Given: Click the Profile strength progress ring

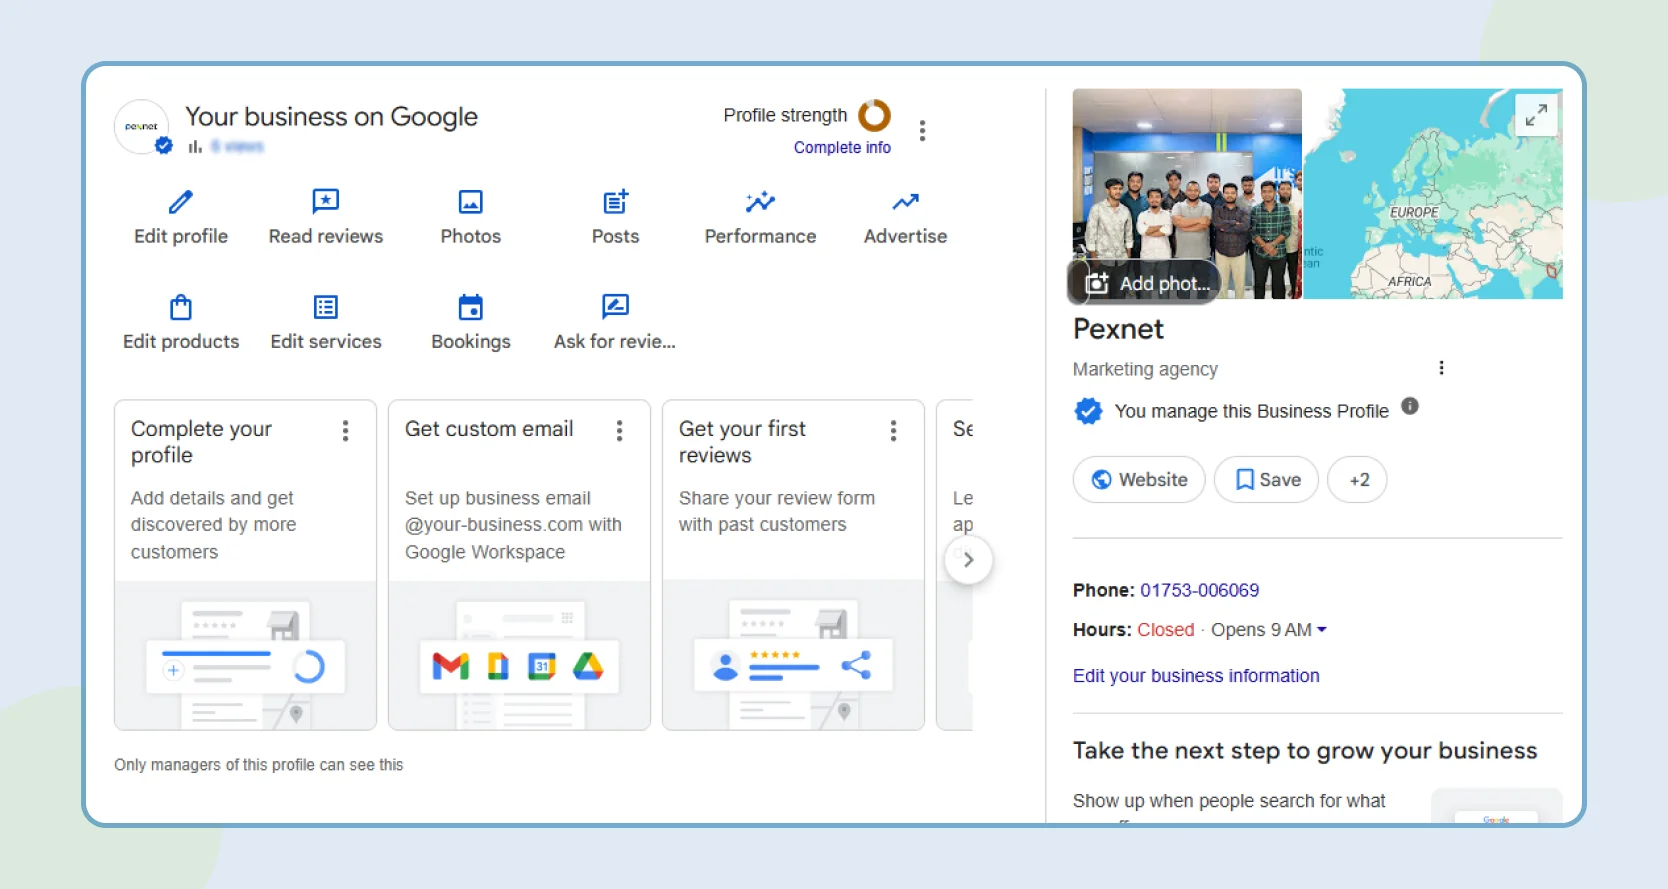Looking at the screenshot, I should pos(875,115).
